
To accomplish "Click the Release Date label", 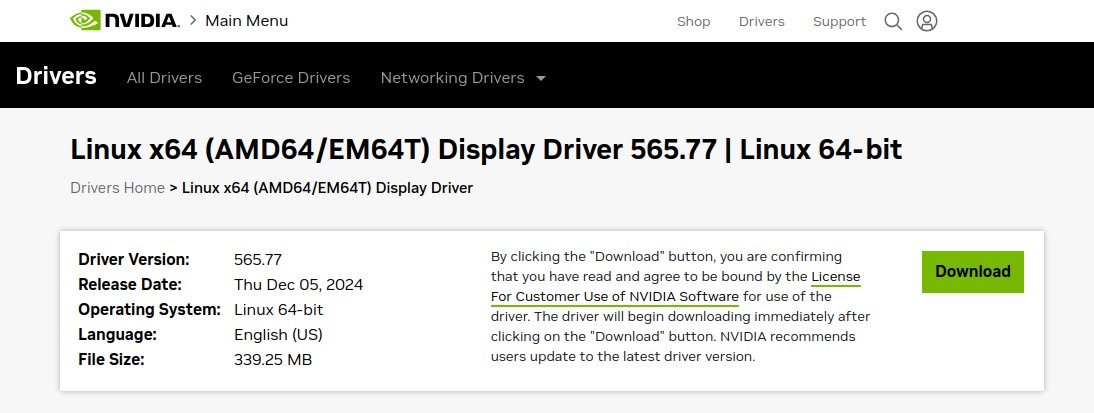I will tap(130, 285).
